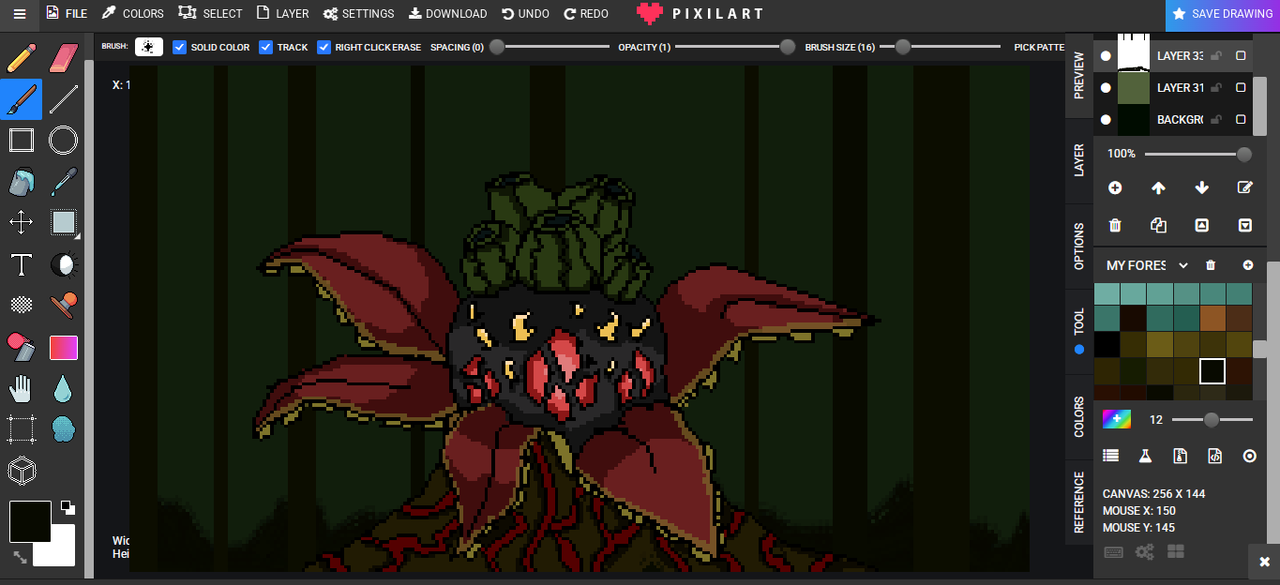Adjust the Brush Size slider
Screen dimensions: 1280x585
pyautogui.click(x=941, y=47)
